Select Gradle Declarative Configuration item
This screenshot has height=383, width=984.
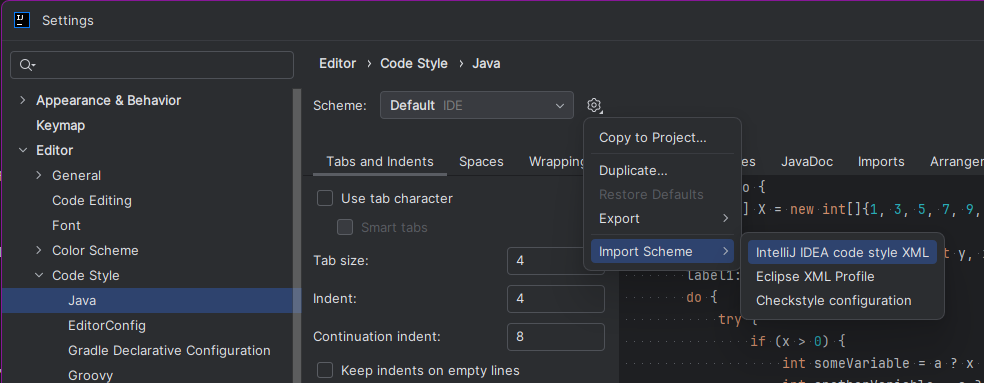pyautogui.click(x=169, y=350)
